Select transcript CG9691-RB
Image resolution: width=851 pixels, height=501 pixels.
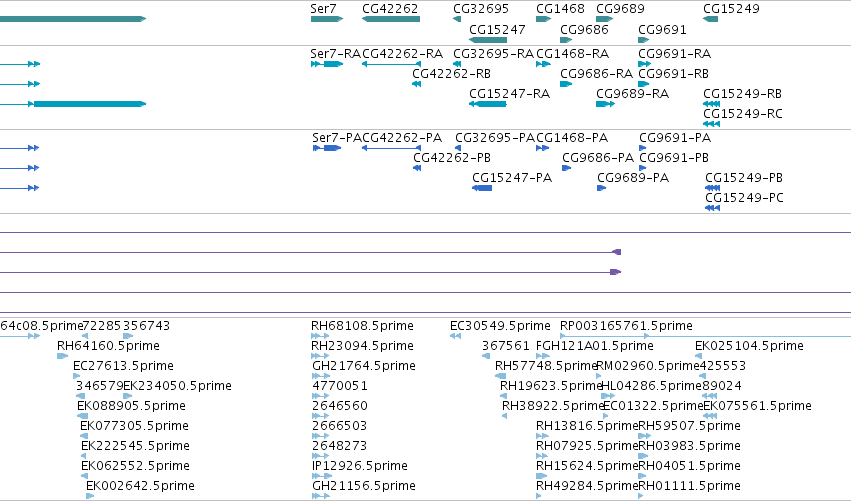674,74
